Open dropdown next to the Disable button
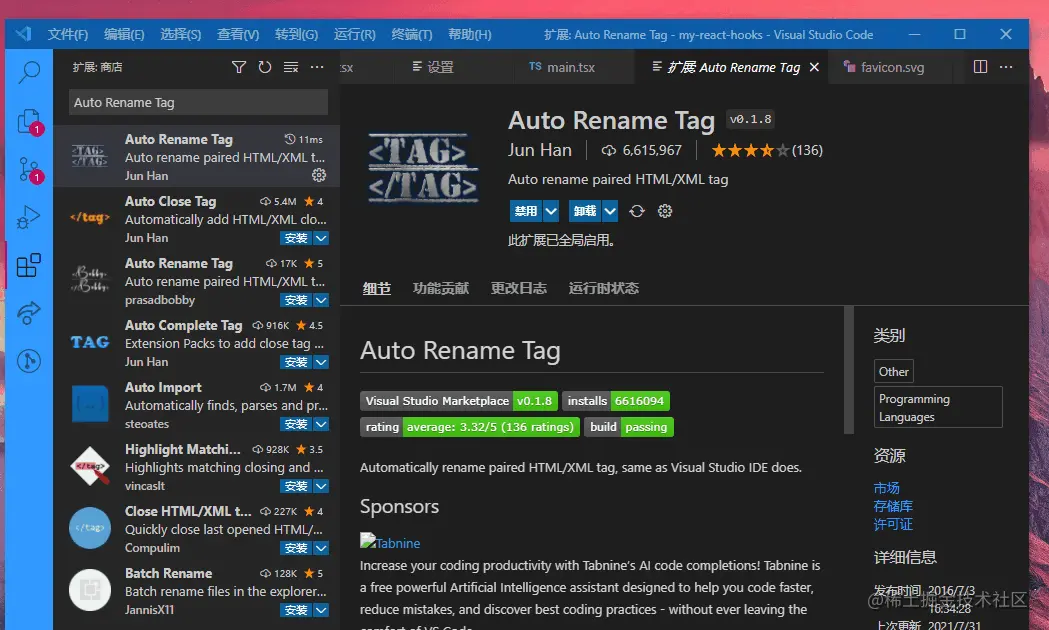 tap(551, 211)
